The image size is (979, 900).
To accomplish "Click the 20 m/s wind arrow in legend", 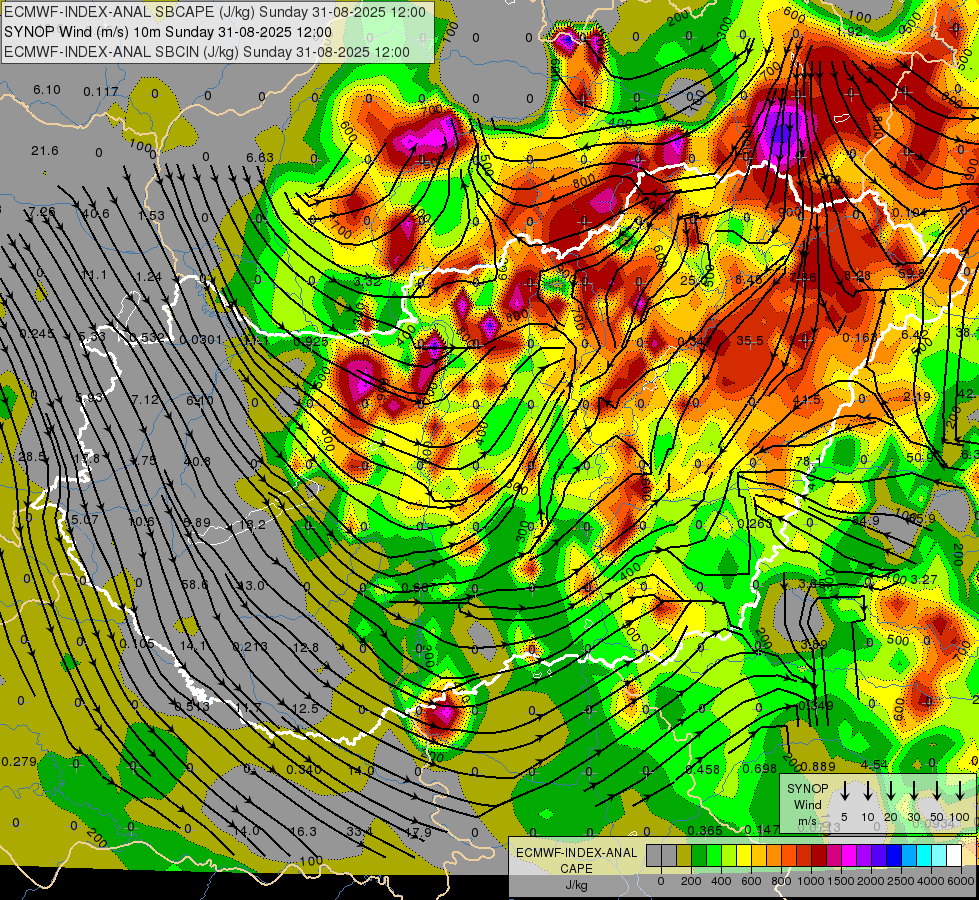I will coord(891,790).
